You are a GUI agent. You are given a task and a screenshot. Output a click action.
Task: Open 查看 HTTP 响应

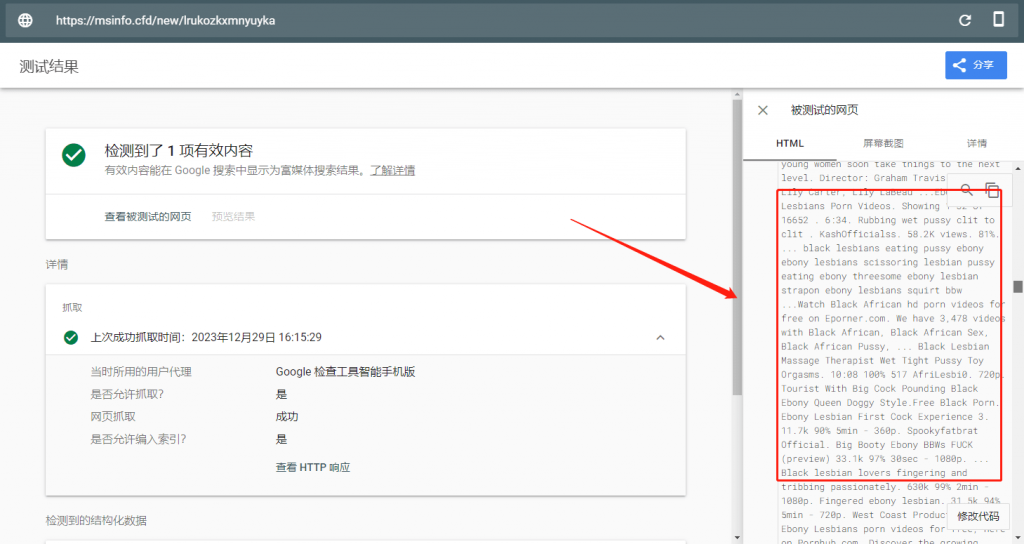click(x=313, y=467)
